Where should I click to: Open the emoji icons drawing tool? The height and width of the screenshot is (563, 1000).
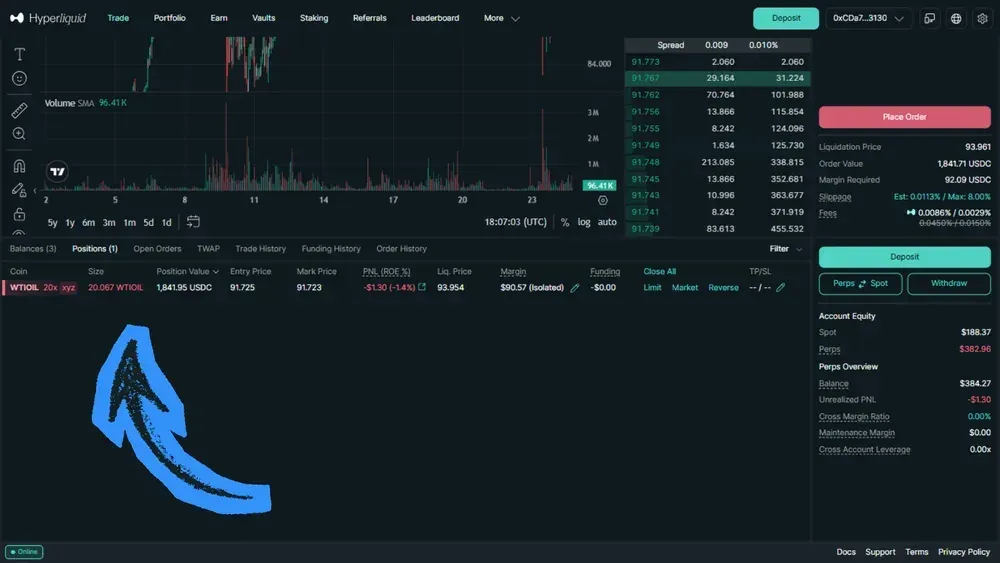19,78
